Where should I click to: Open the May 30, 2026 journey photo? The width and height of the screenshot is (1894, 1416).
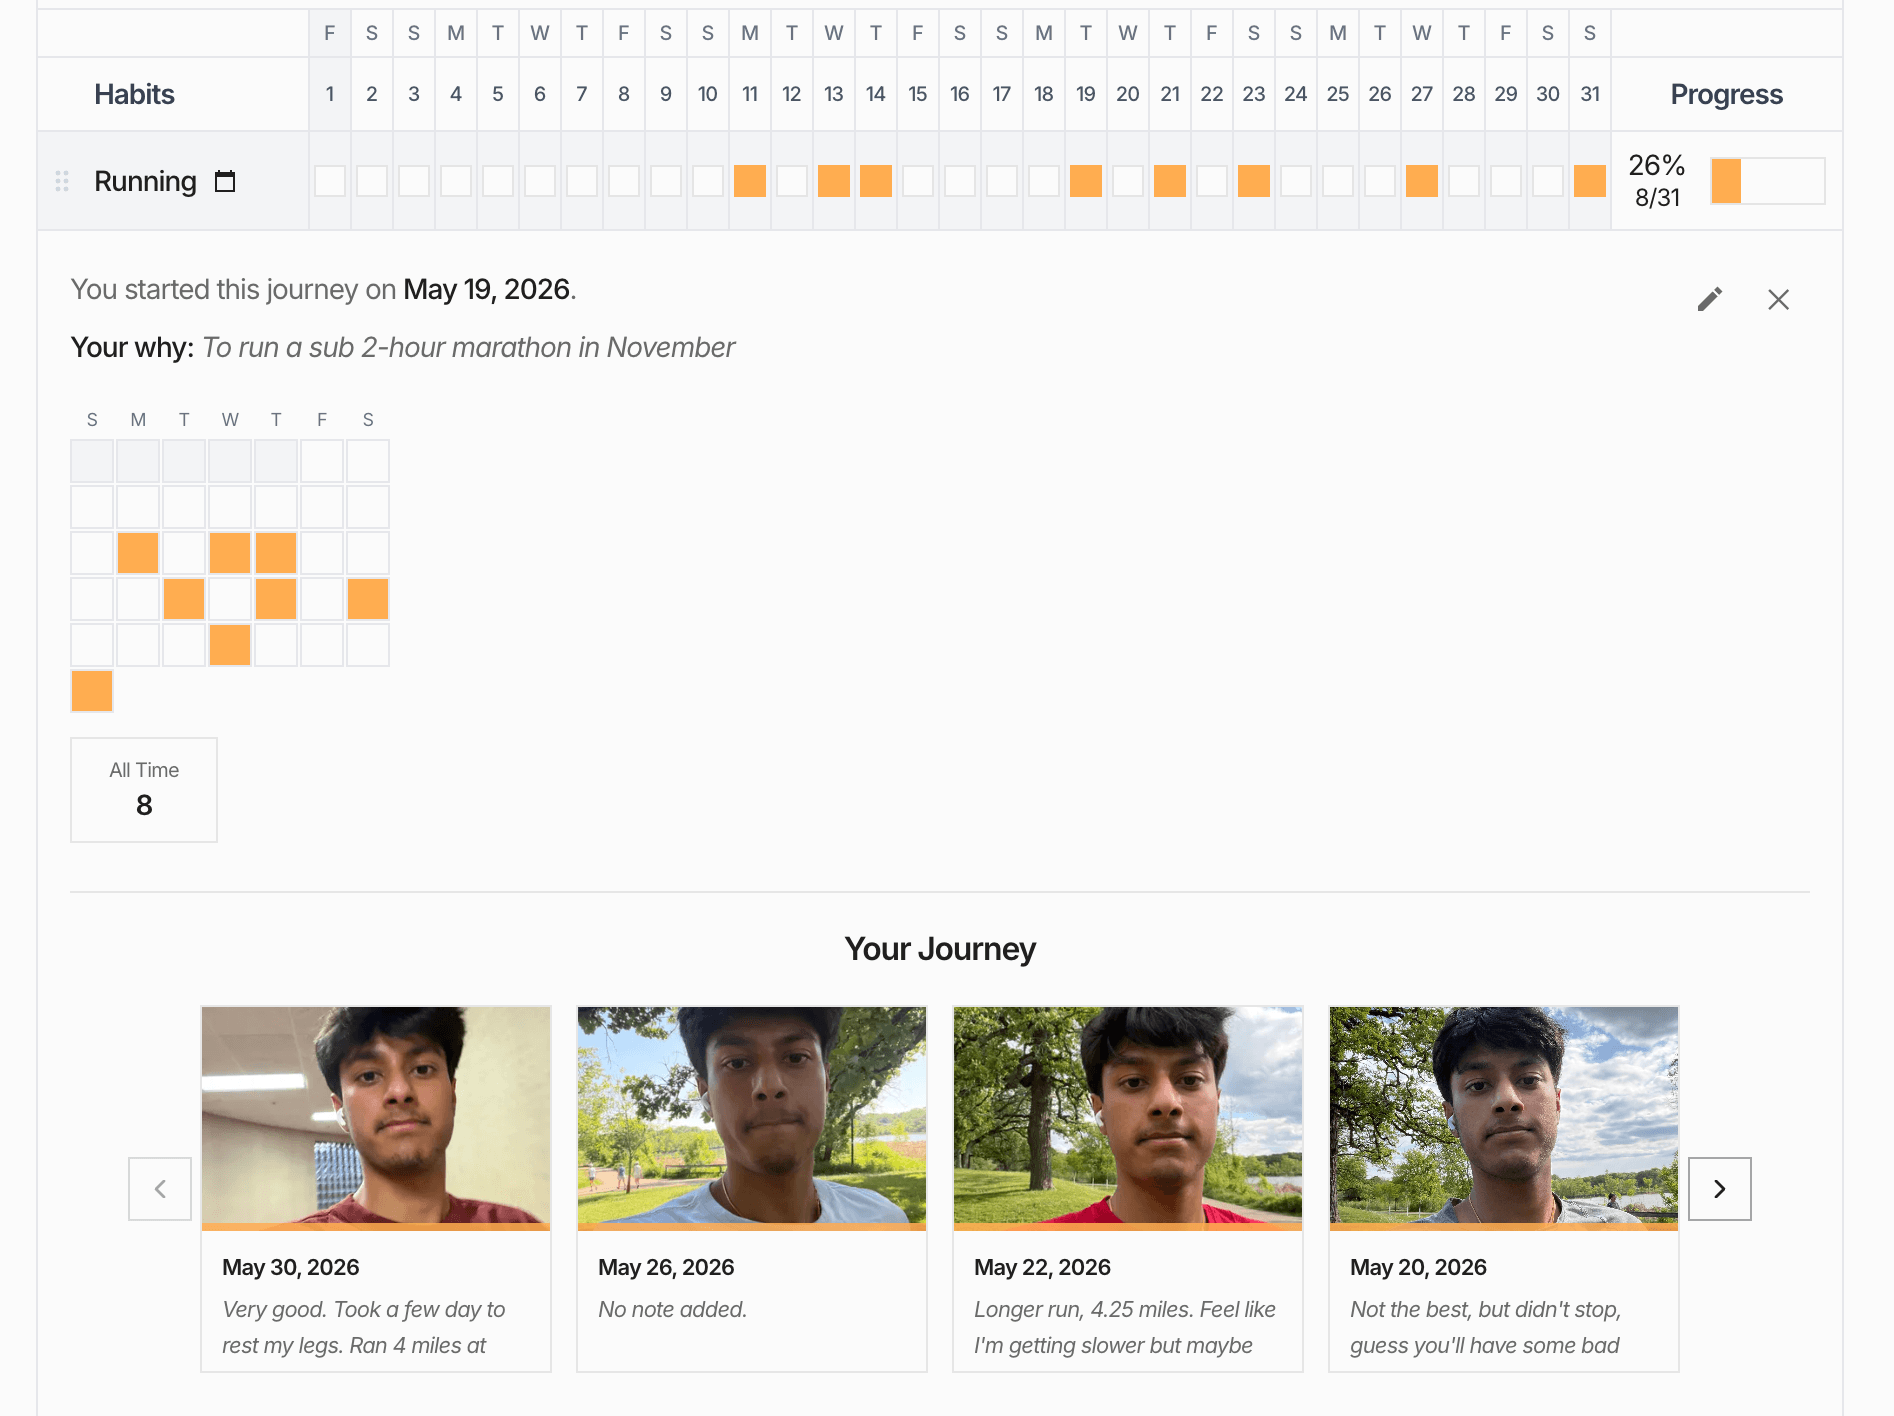(x=376, y=1116)
